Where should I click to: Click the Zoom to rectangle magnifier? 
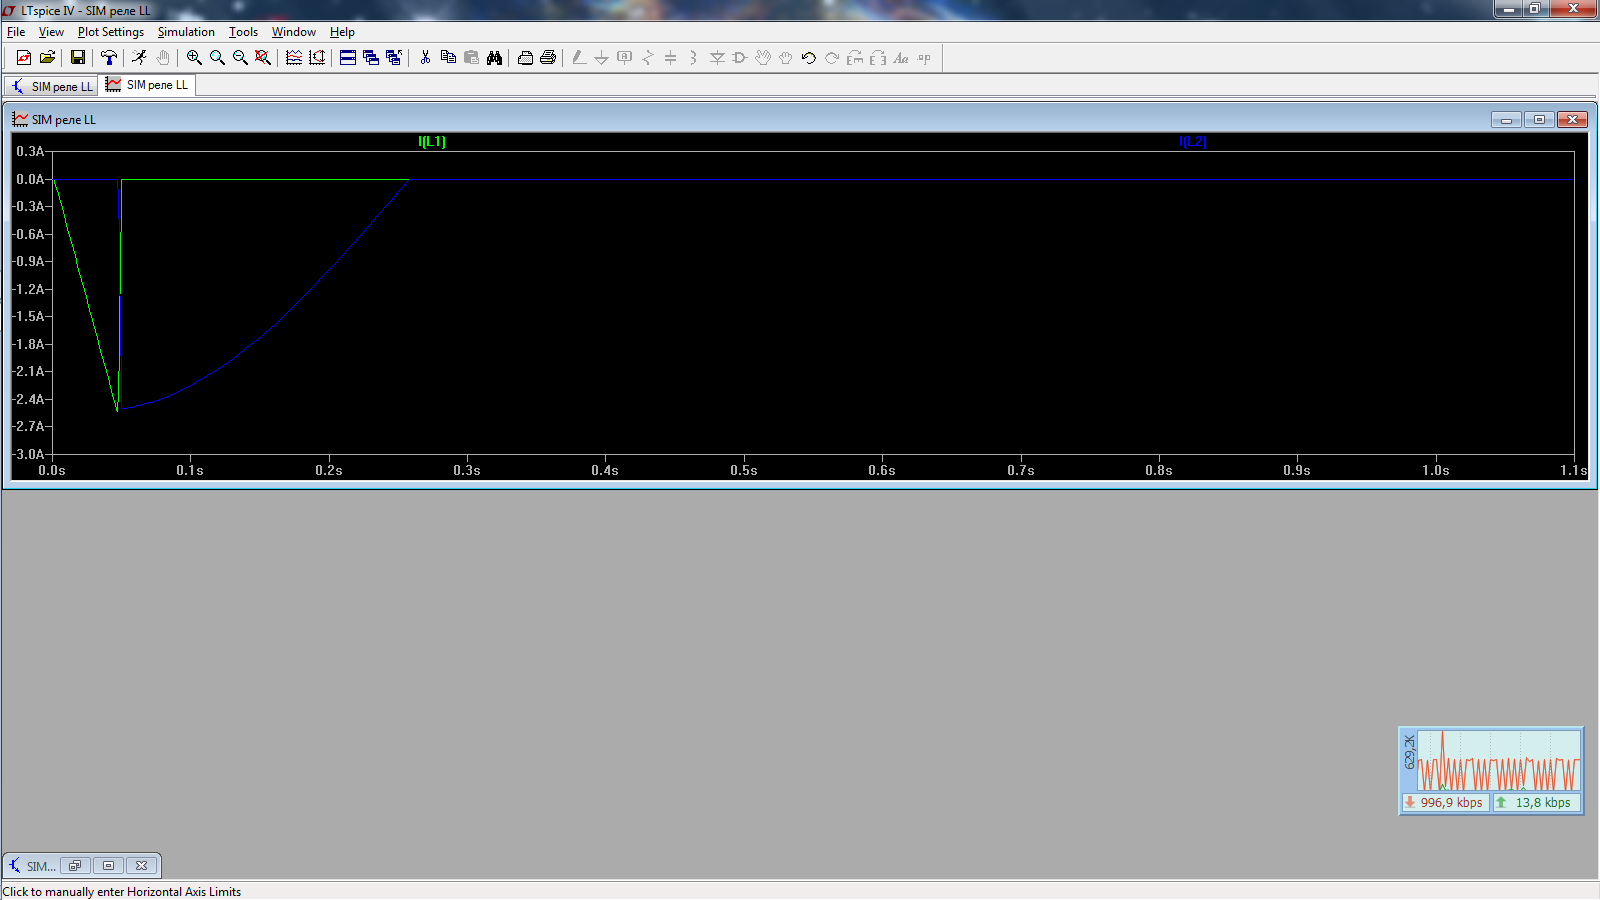(194, 58)
